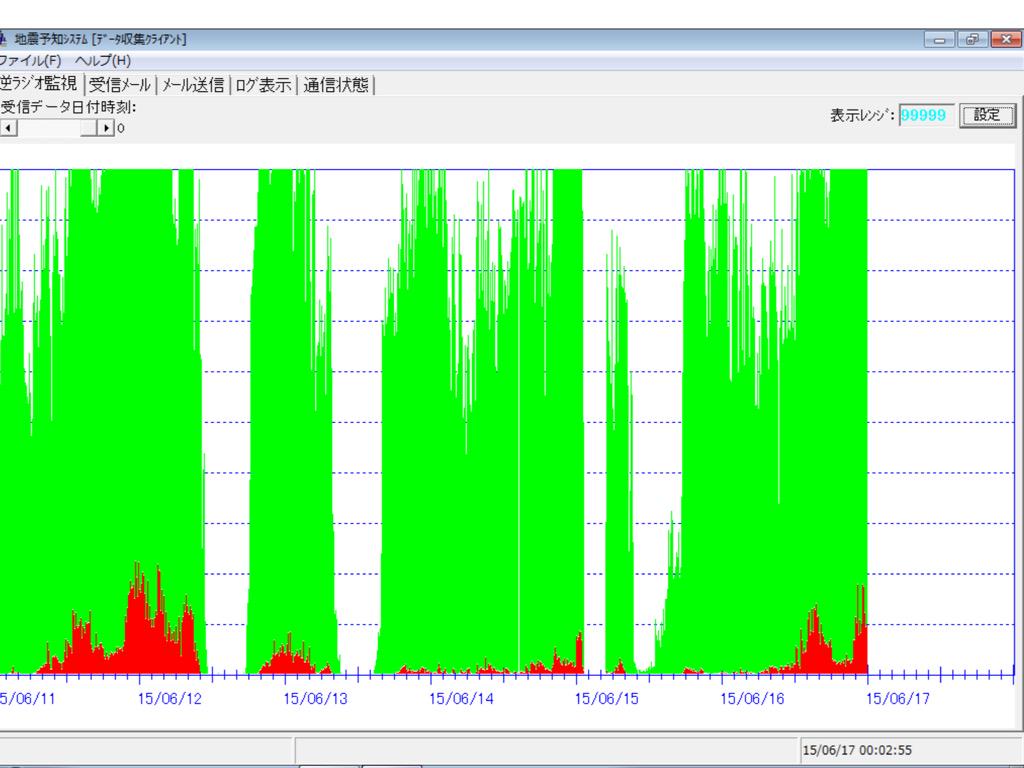Open the ヘルプ(H) menu

103,61
